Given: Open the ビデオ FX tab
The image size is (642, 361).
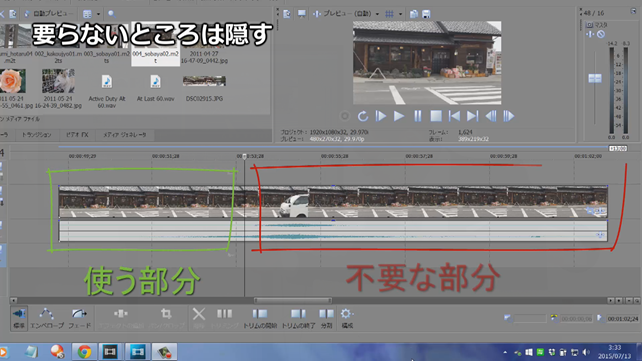Looking at the screenshot, I should [77, 135].
